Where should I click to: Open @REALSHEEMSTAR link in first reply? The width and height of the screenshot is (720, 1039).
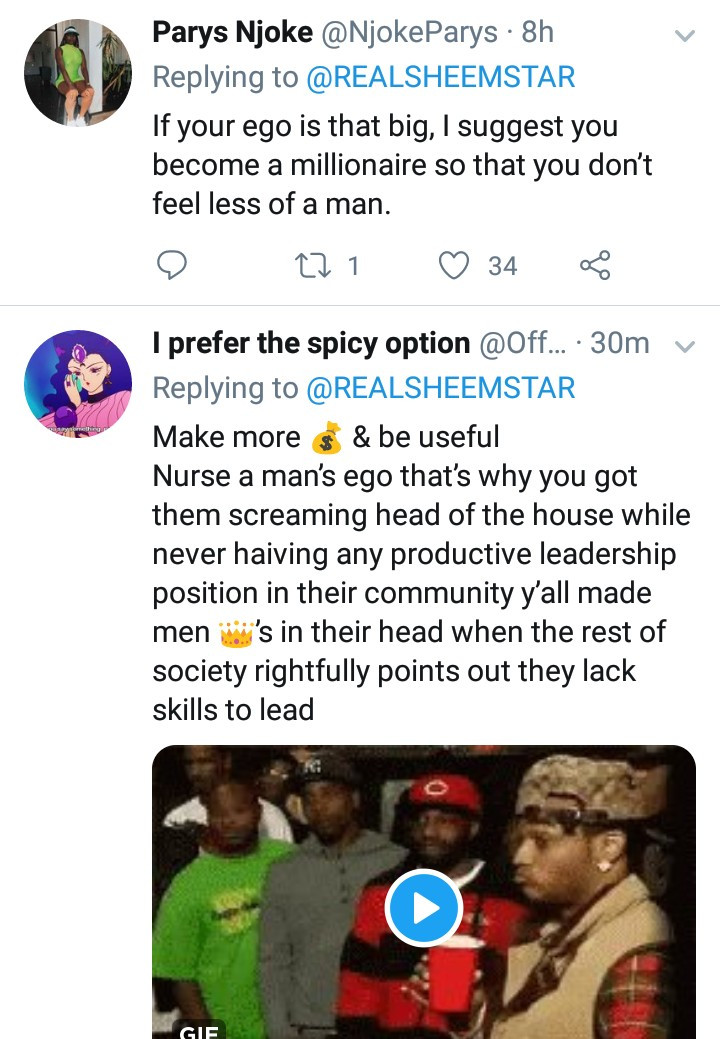[x=440, y=77]
